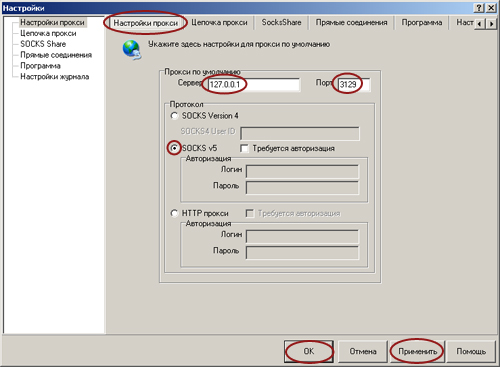Select SOCKS Share in the left tree

click(x=43, y=44)
